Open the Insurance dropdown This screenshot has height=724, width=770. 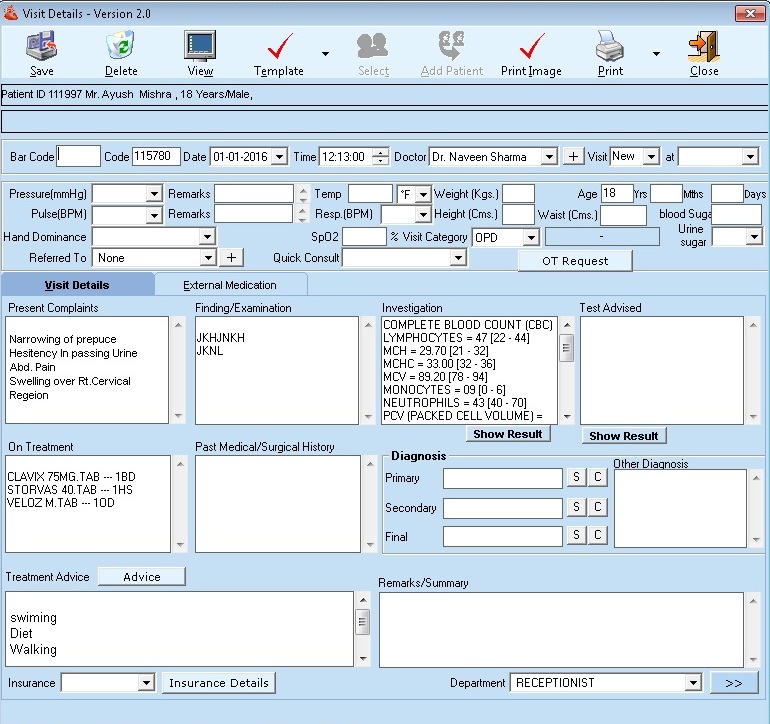(x=145, y=683)
